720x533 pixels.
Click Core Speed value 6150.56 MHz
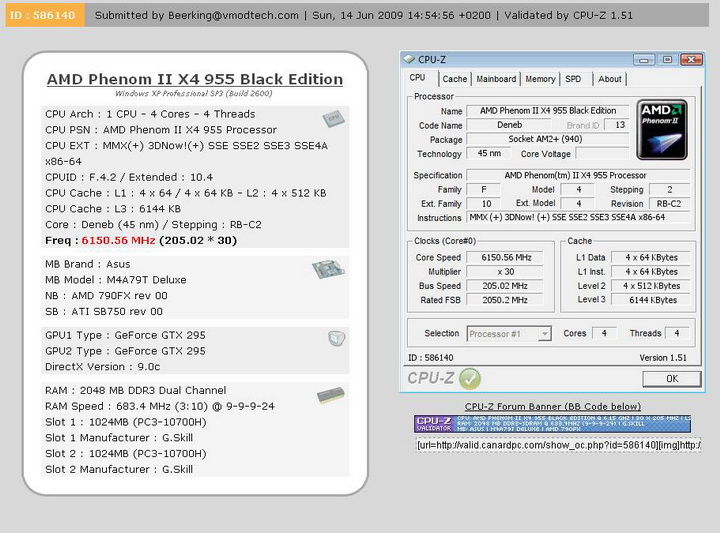click(x=505, y=258)
